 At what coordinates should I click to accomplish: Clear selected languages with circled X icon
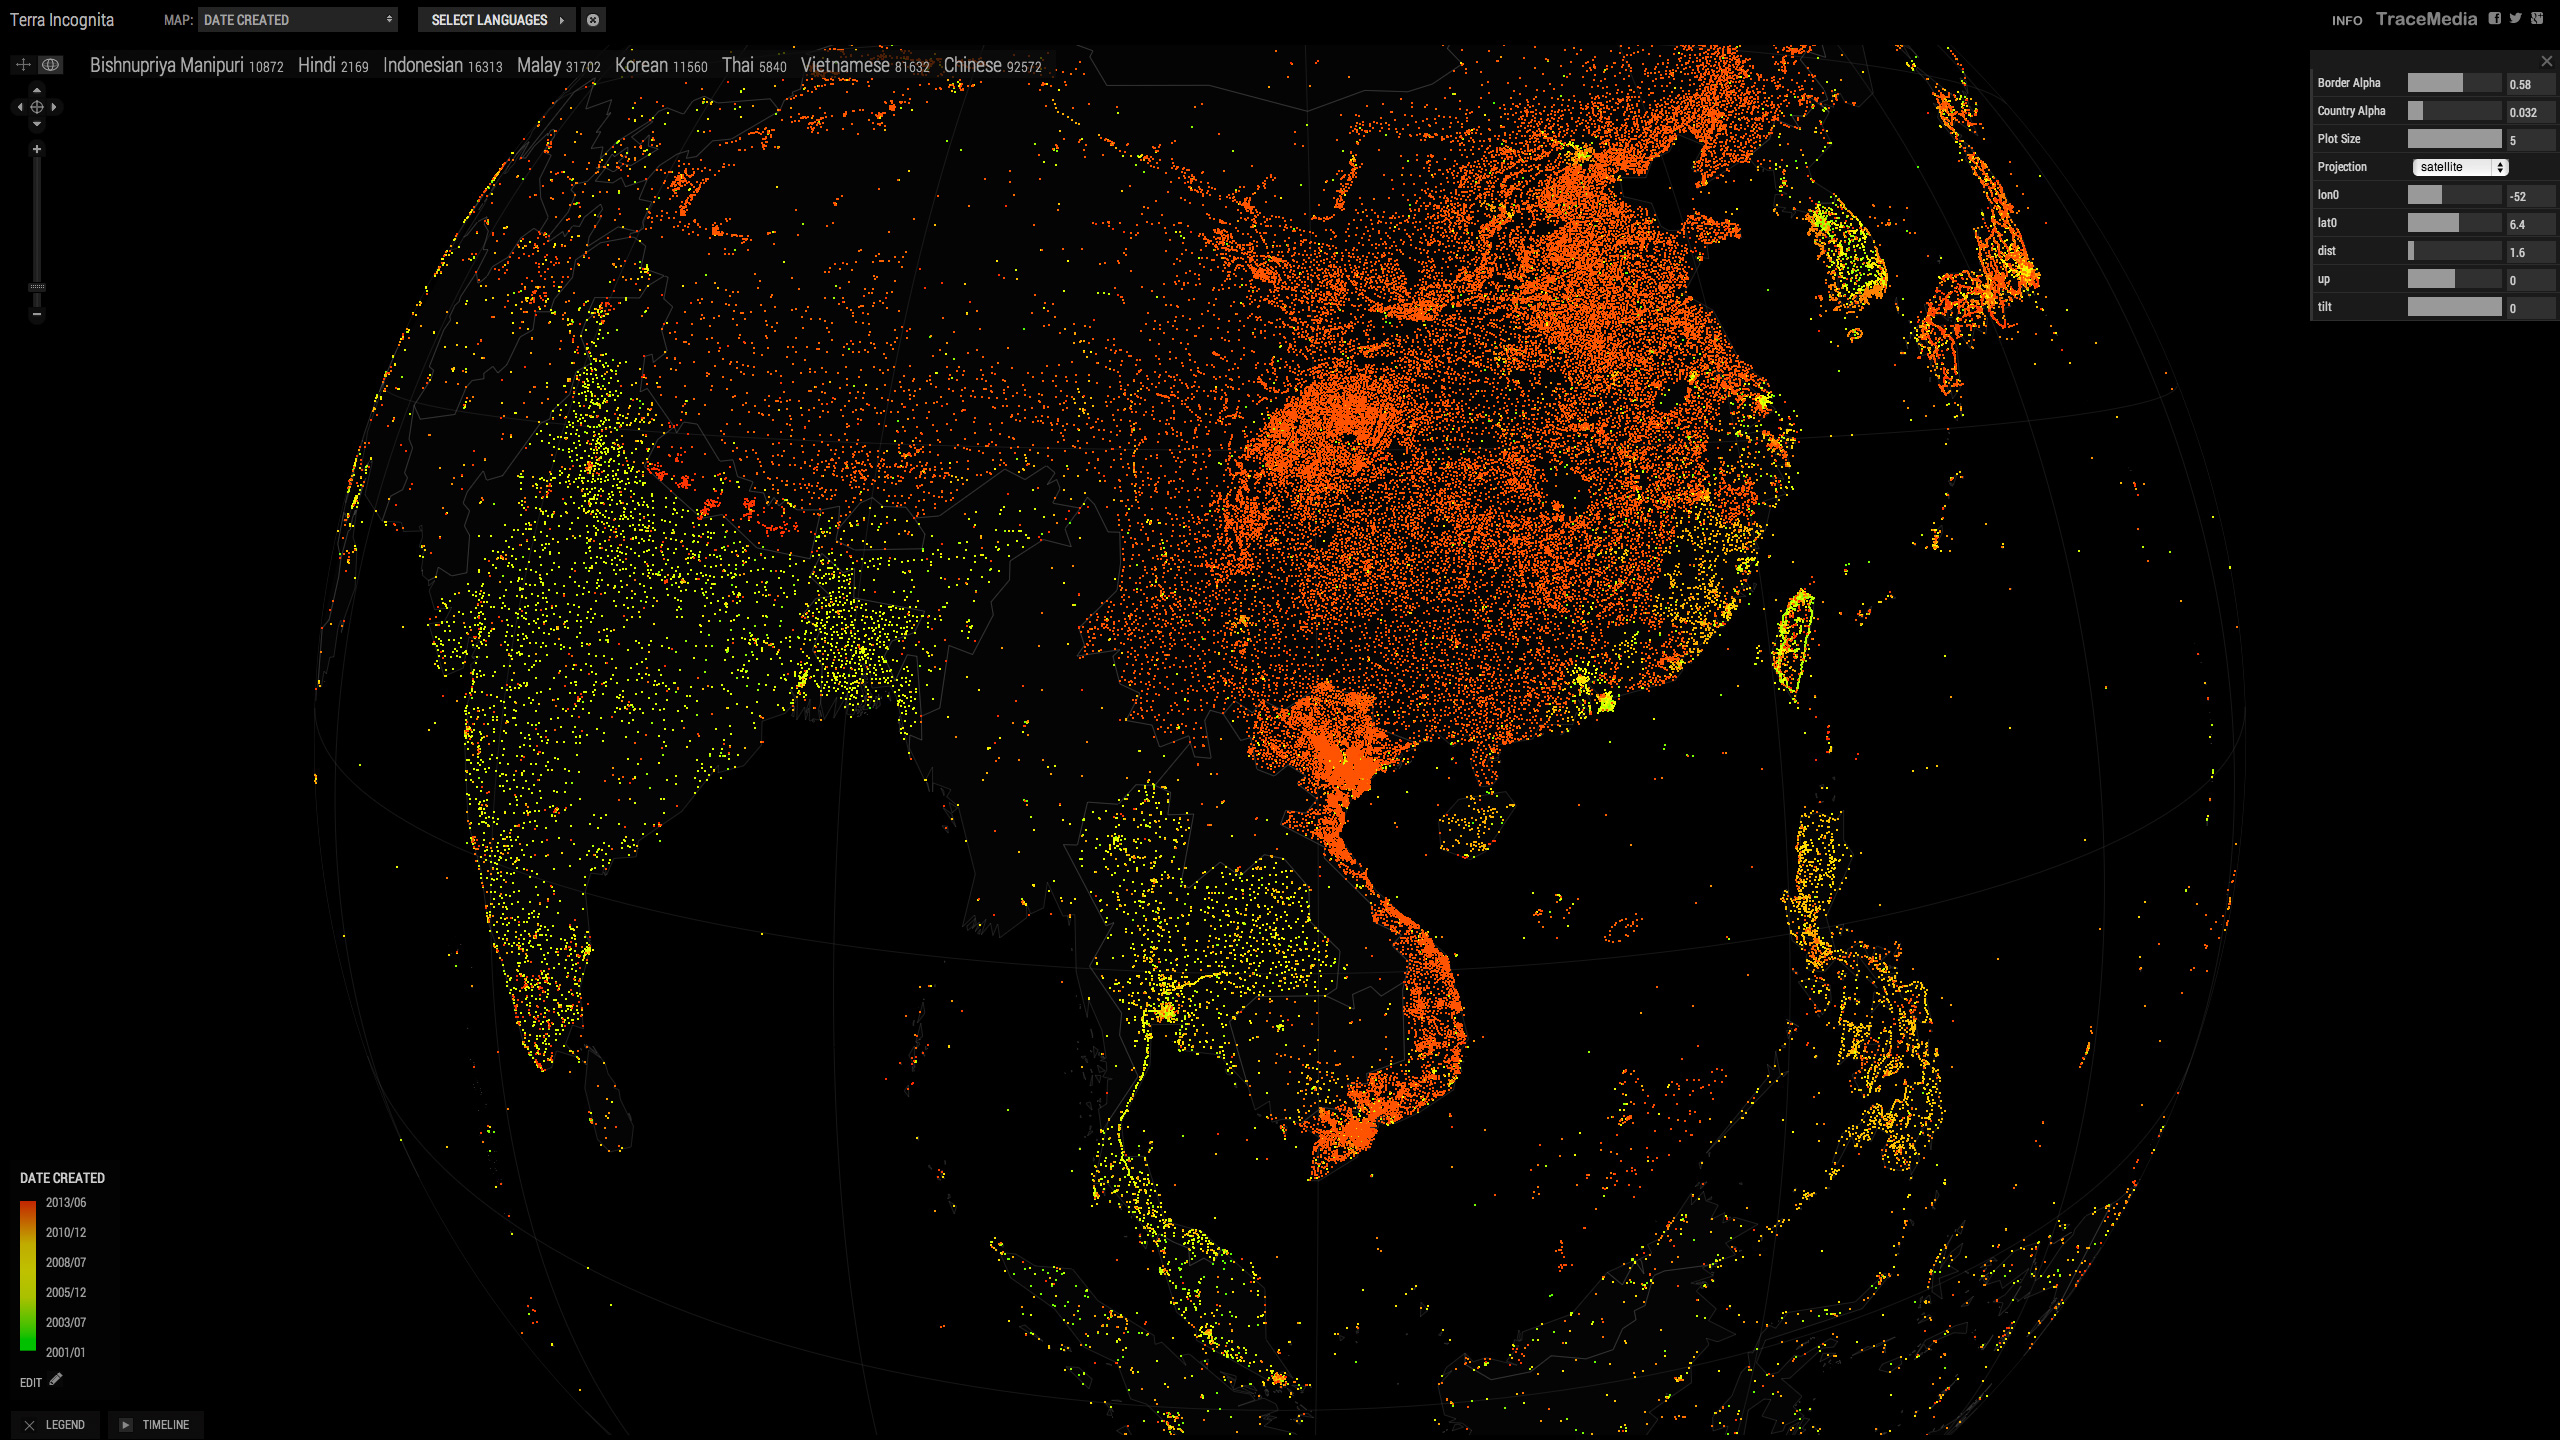tap(593, 20)
